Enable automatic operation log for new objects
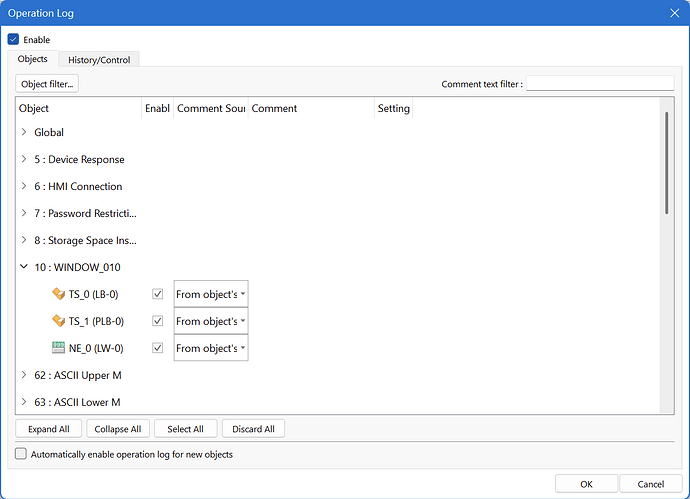The image size is (690, 499). coord(21,454)
